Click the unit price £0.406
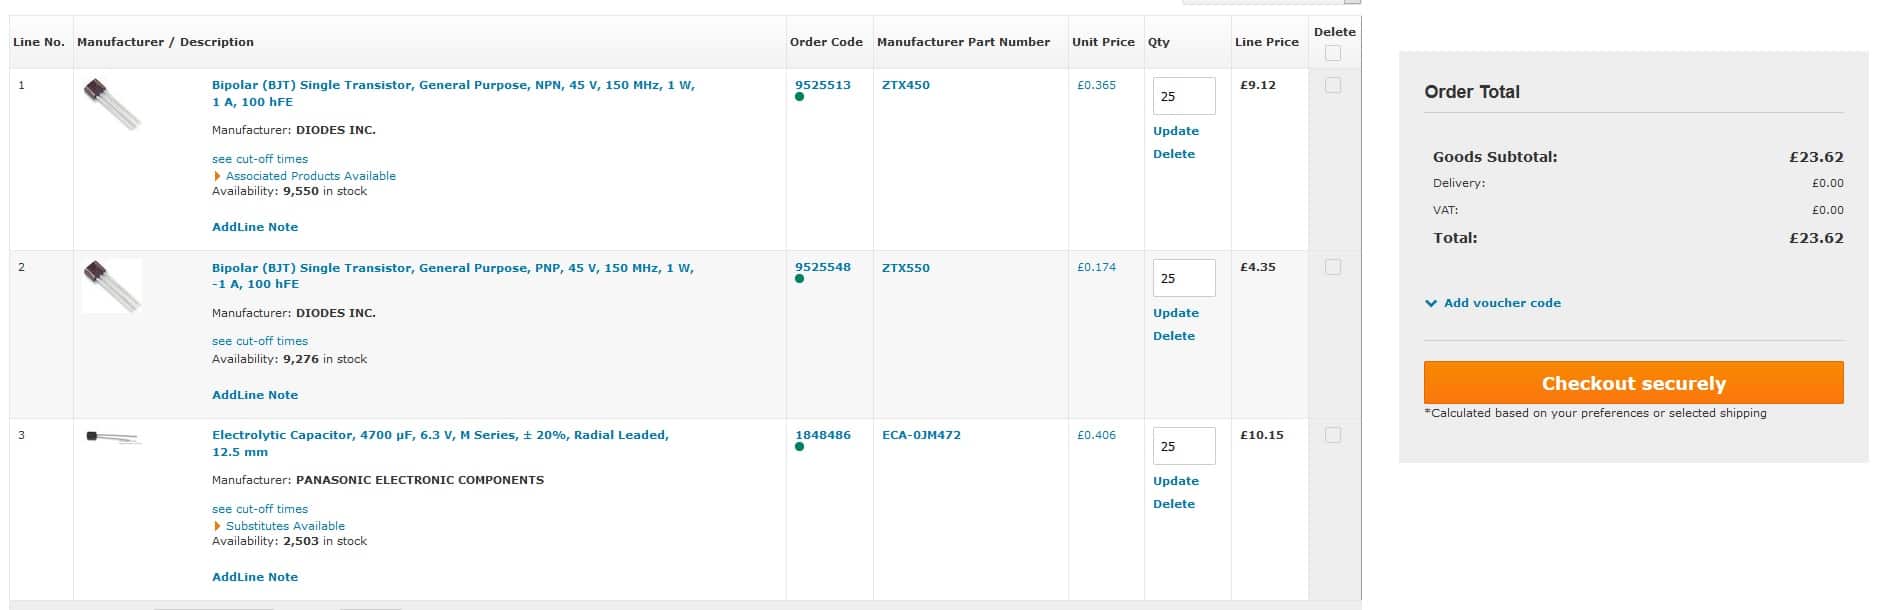Screen dimensions: 1886x610 [1096, 435]
